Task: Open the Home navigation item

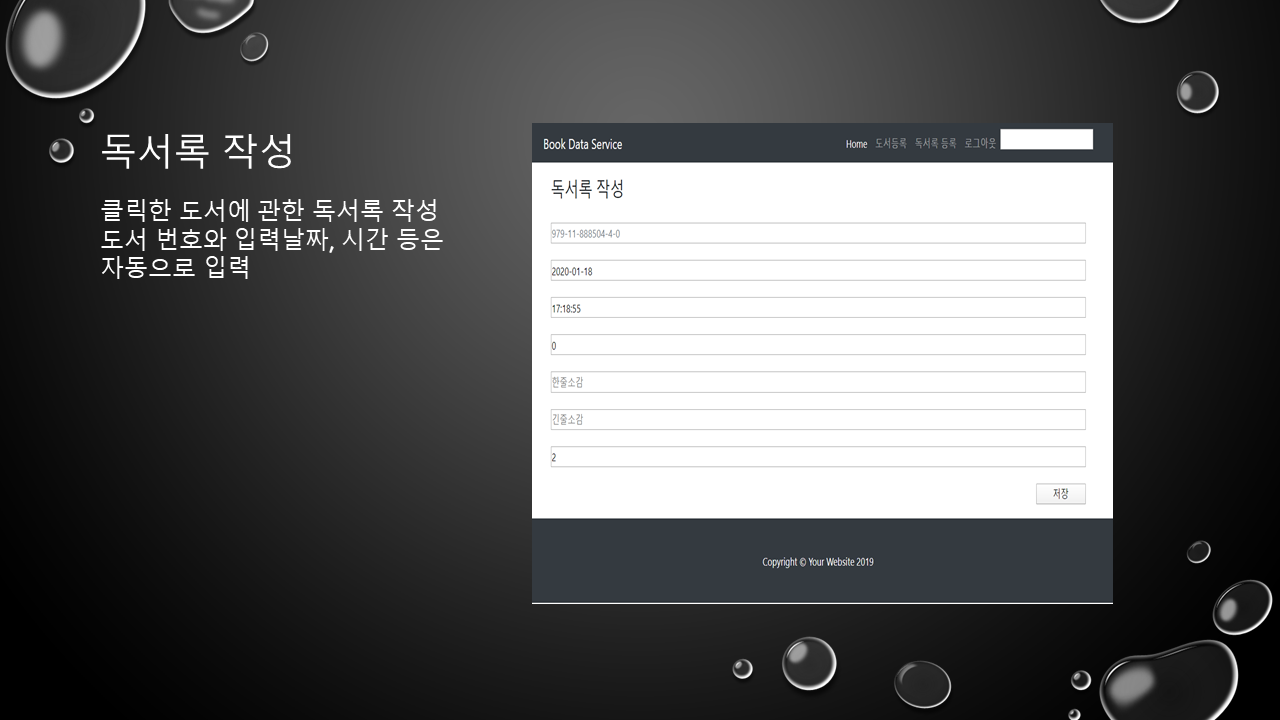Action: click(x=856, y=144)
